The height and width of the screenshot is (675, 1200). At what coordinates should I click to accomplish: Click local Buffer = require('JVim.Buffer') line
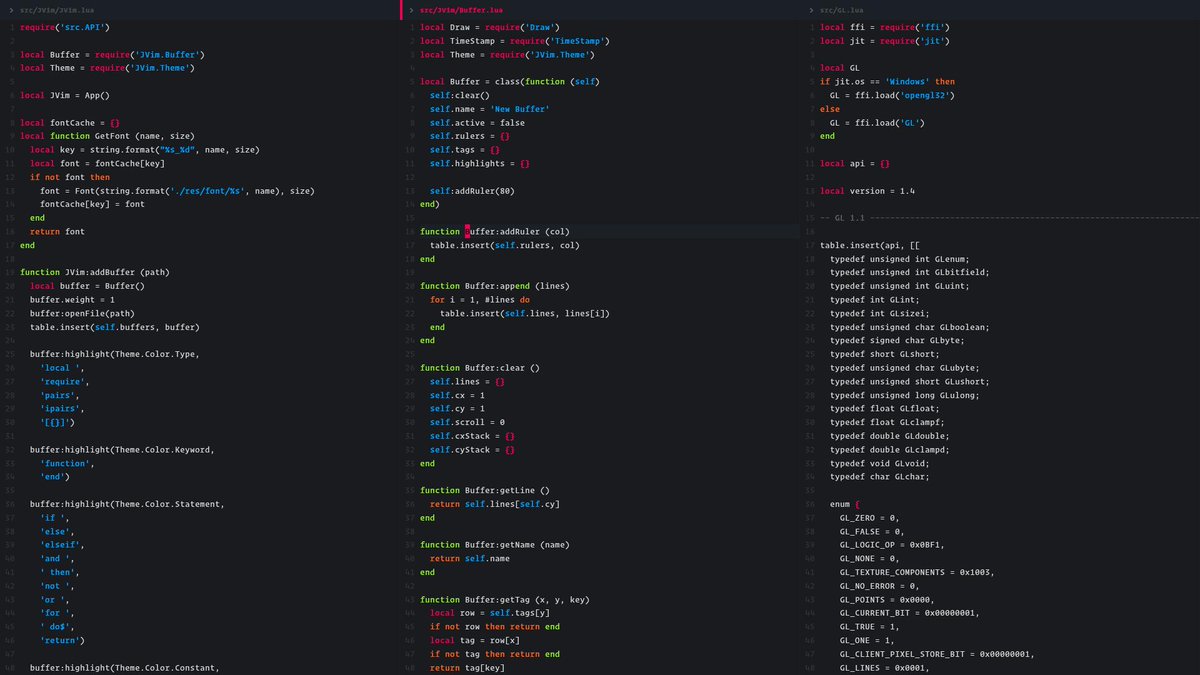[112, 54]
